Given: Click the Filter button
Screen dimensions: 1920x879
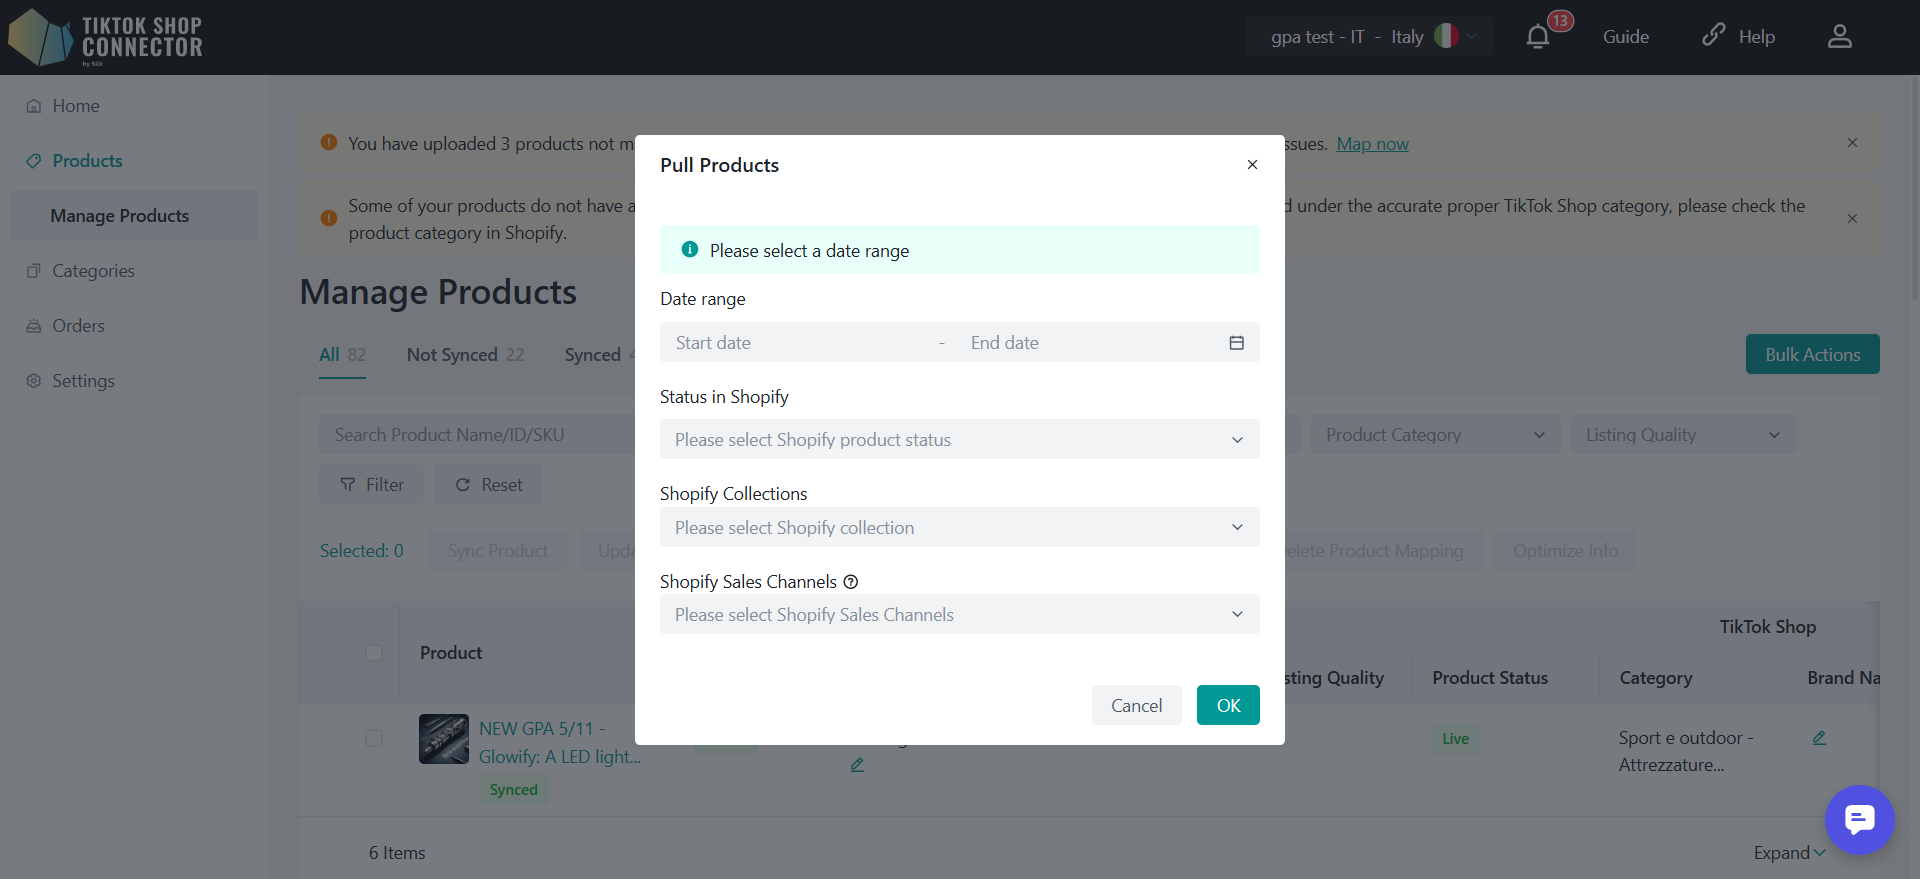Looking at the screenshot, I should [x=371, y=485].
